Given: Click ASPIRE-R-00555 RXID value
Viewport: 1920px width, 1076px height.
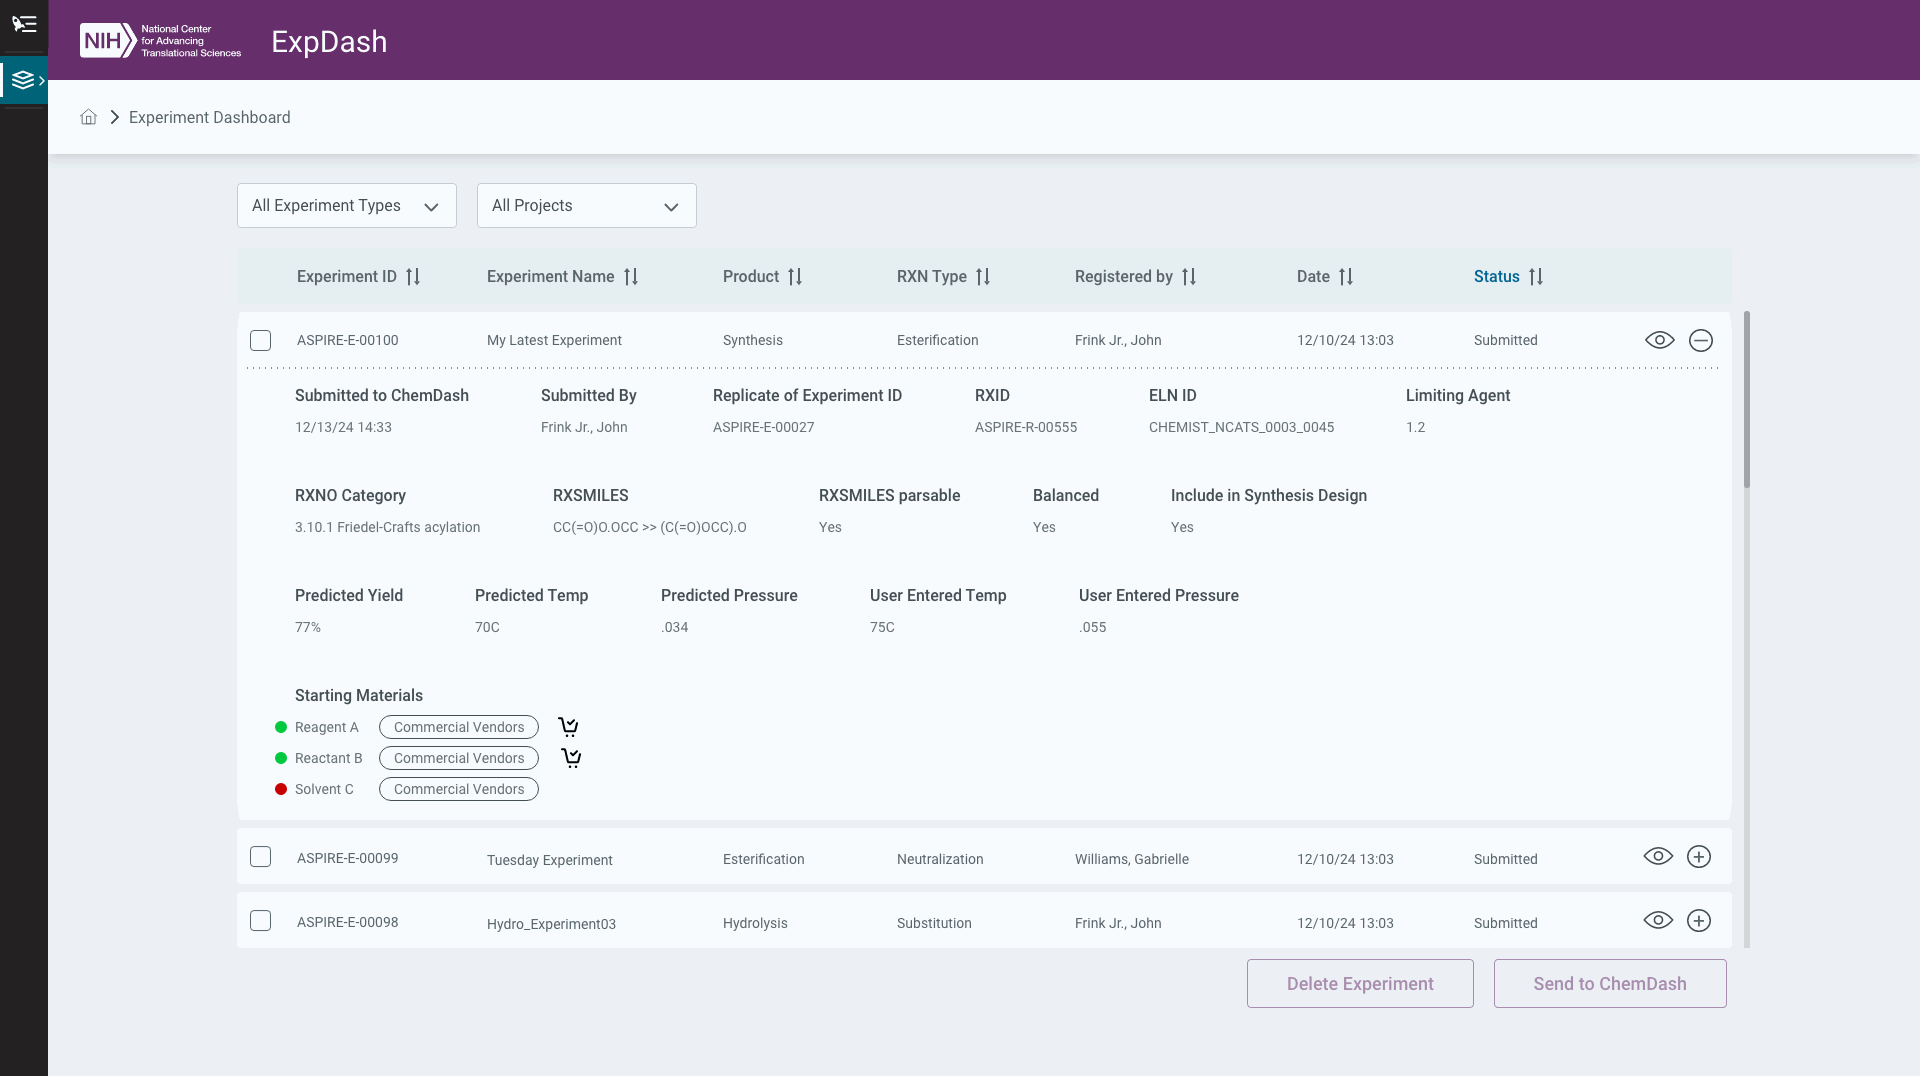Looking at the screenshot, I should pos(1026,427).
